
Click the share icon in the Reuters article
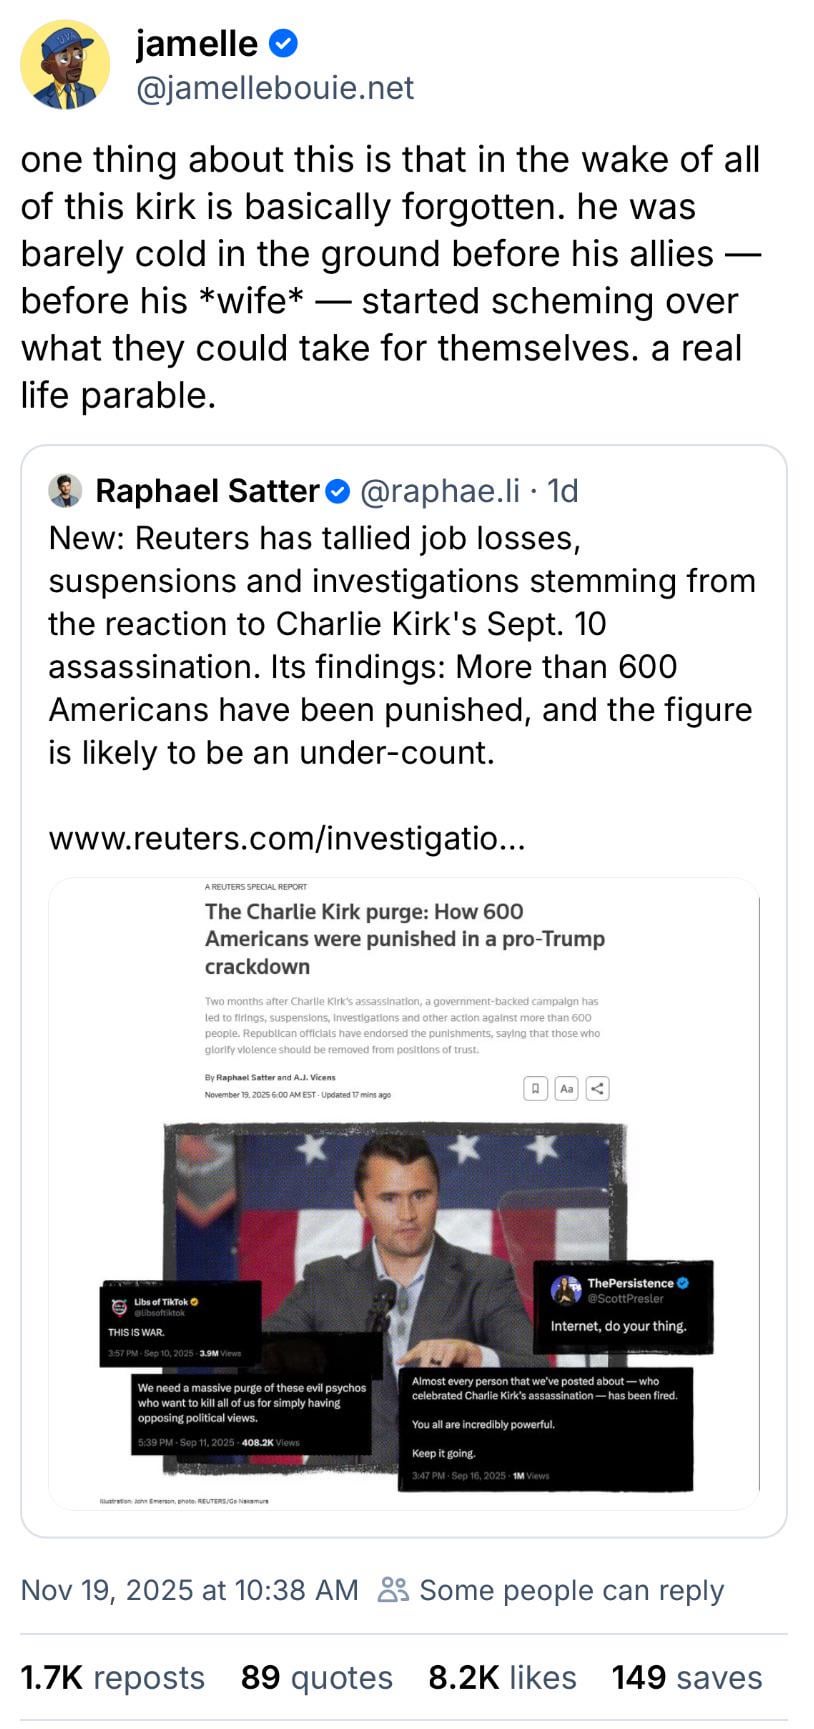tap(597, 1088)
